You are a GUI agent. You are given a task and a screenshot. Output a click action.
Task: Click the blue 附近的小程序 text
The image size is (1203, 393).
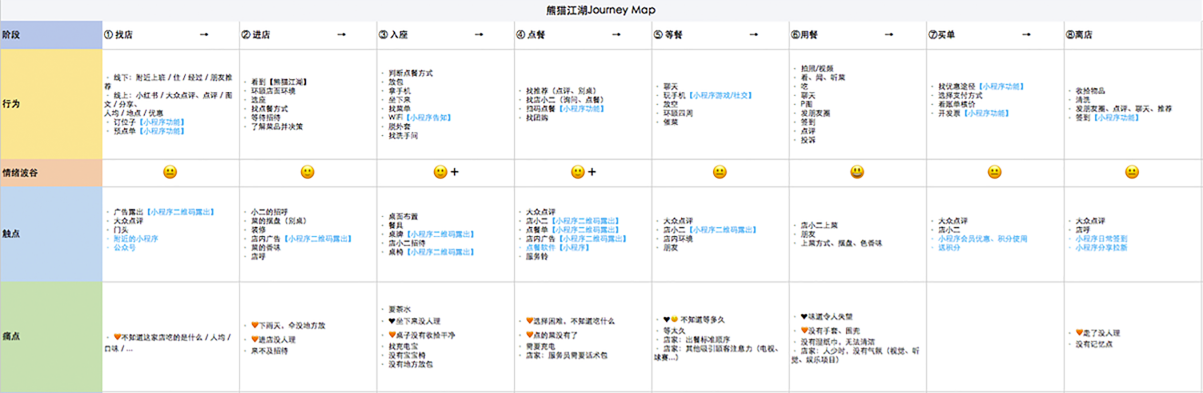click(135, 239)
